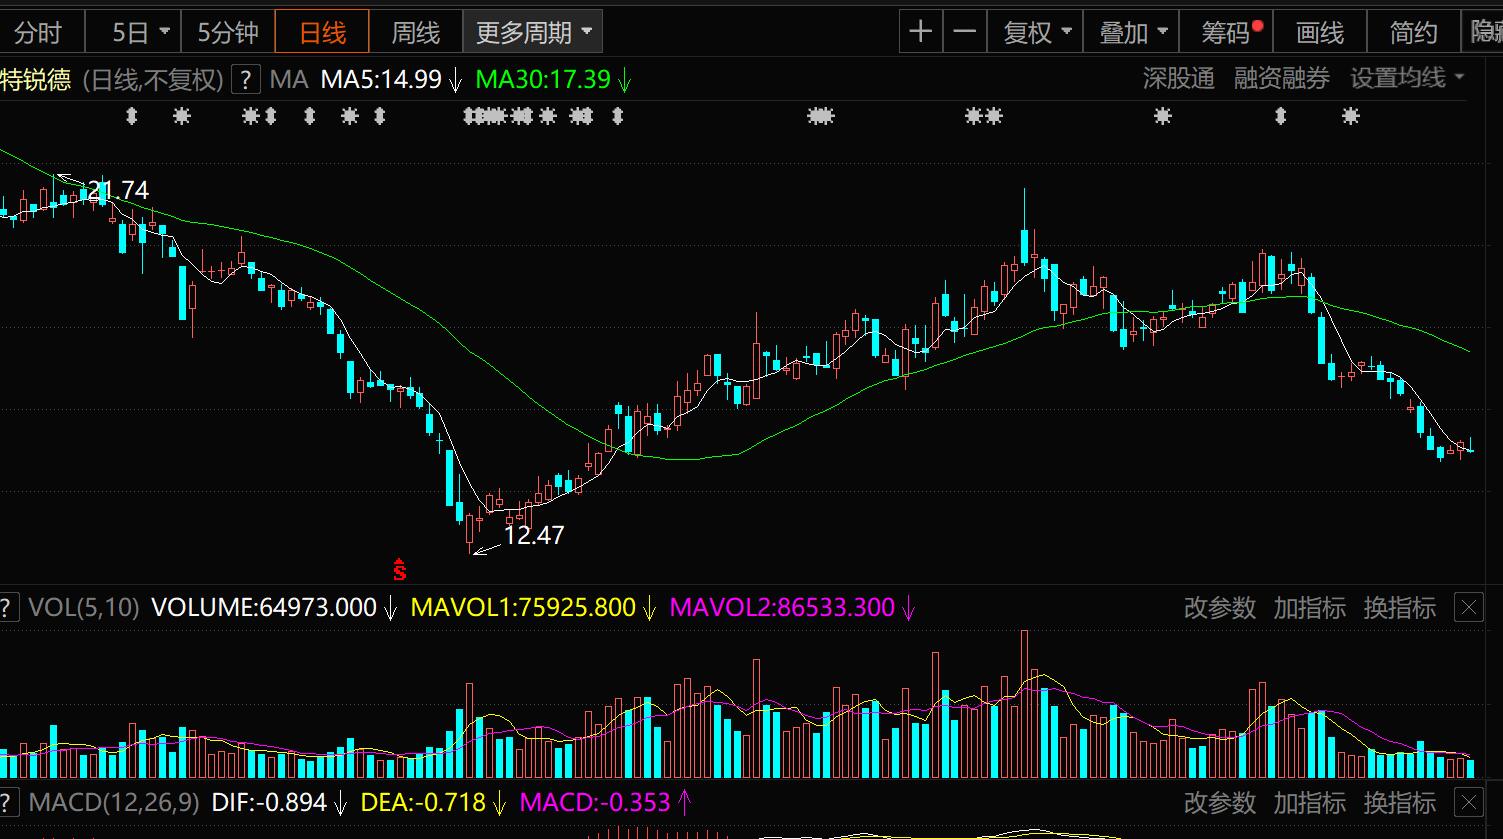The image size is (1503, 839).
Task: Click the plus zoom-in icon
Action: [920, 33]
